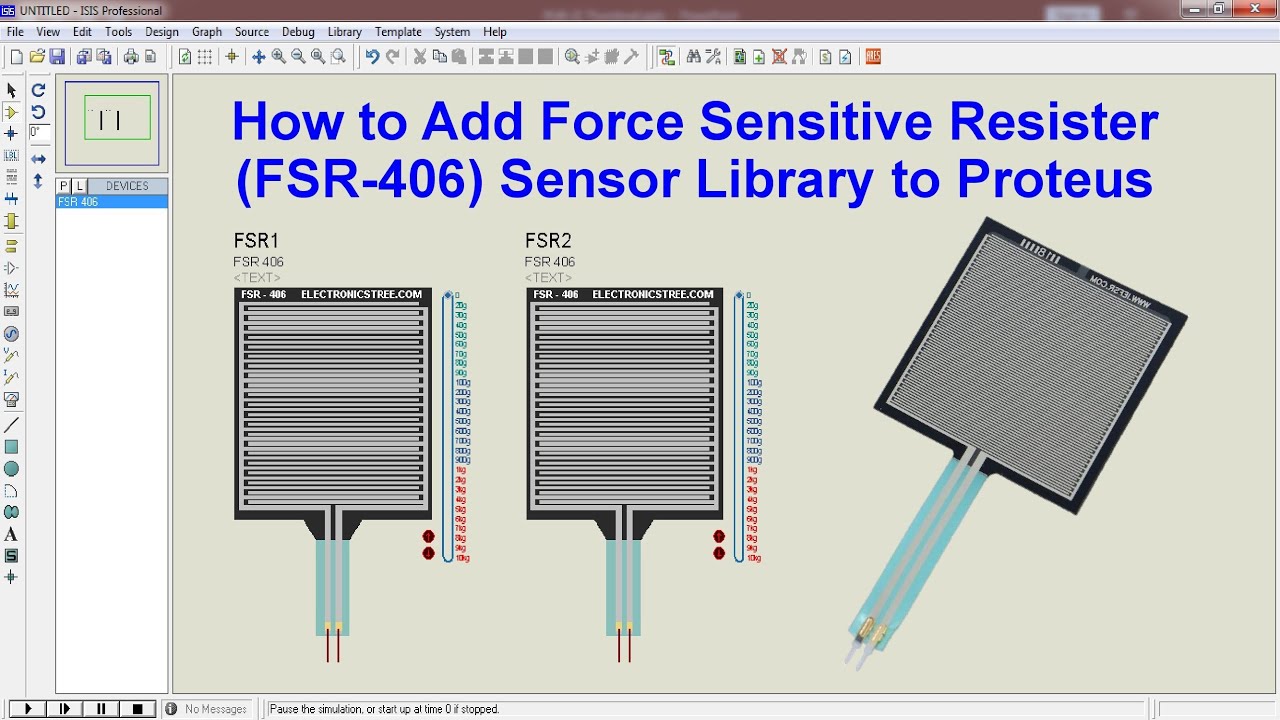Open the Graph menu
1280x720 pixels.
coord(207,32)
